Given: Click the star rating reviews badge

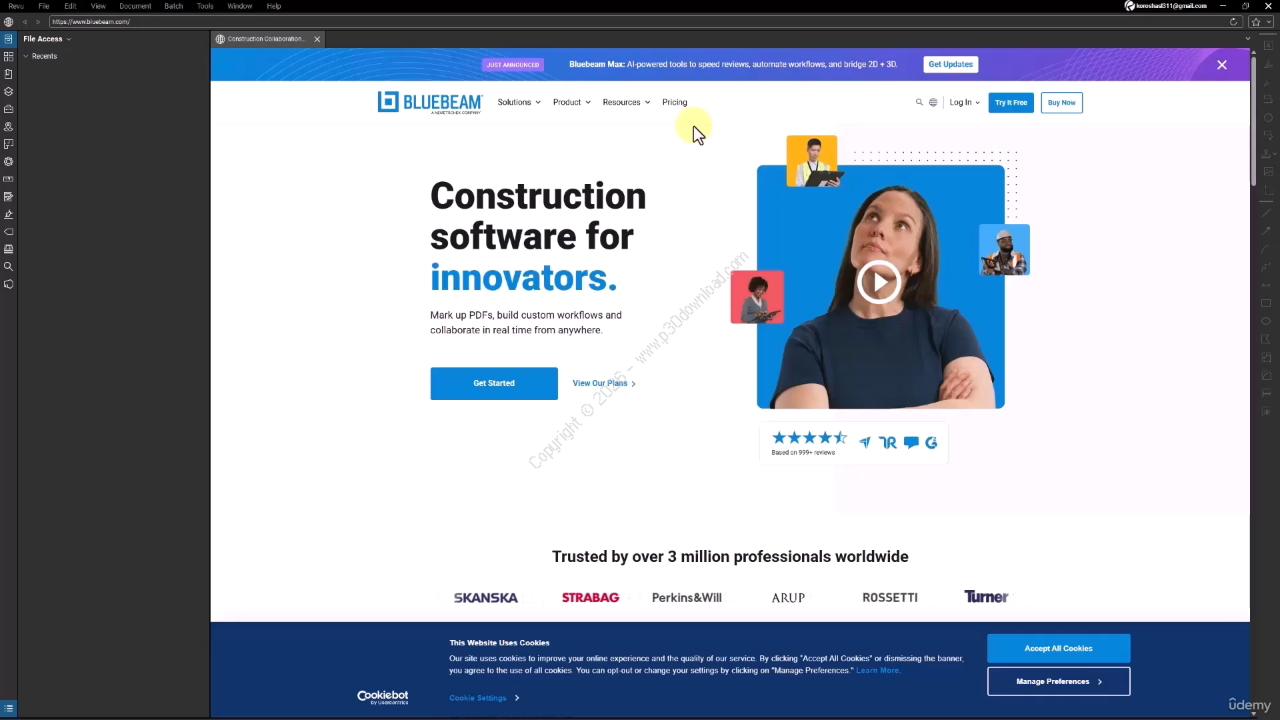Looking at the screenshot, I should point(854,443).
